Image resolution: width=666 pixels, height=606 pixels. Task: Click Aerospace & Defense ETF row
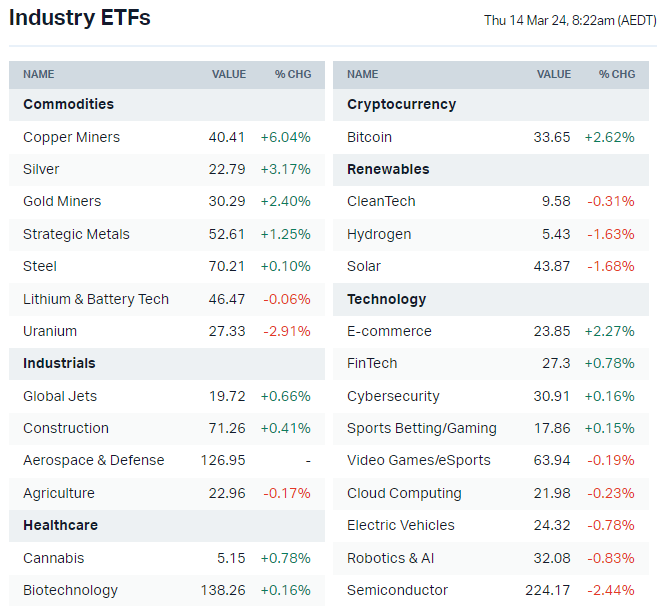tap(93, 460)
